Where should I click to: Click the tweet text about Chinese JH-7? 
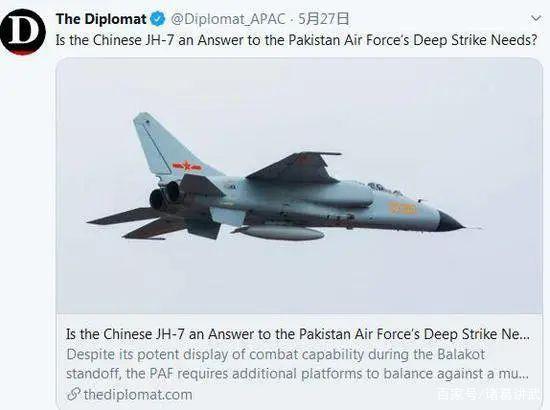pyautogui.click(x=296, y=40)
